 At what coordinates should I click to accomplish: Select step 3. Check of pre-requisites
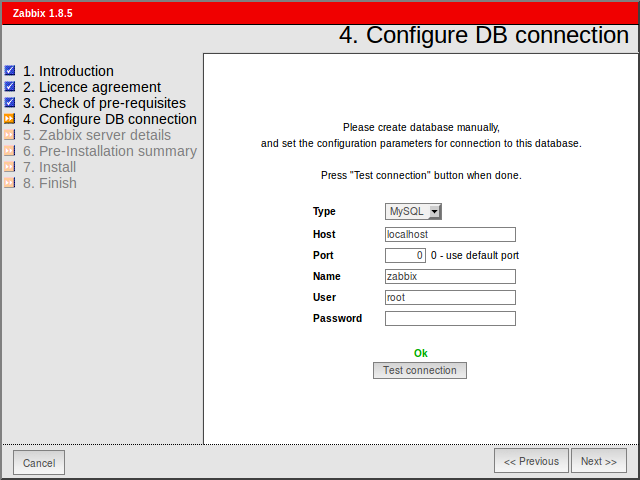coord(104,103)
